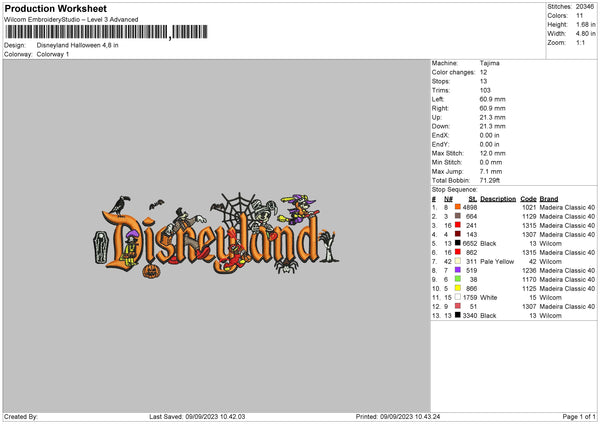Click design name 'Disneyland Halloween 4,8 in'
This screenshot has height=424, width=600.
coord(77,45)
